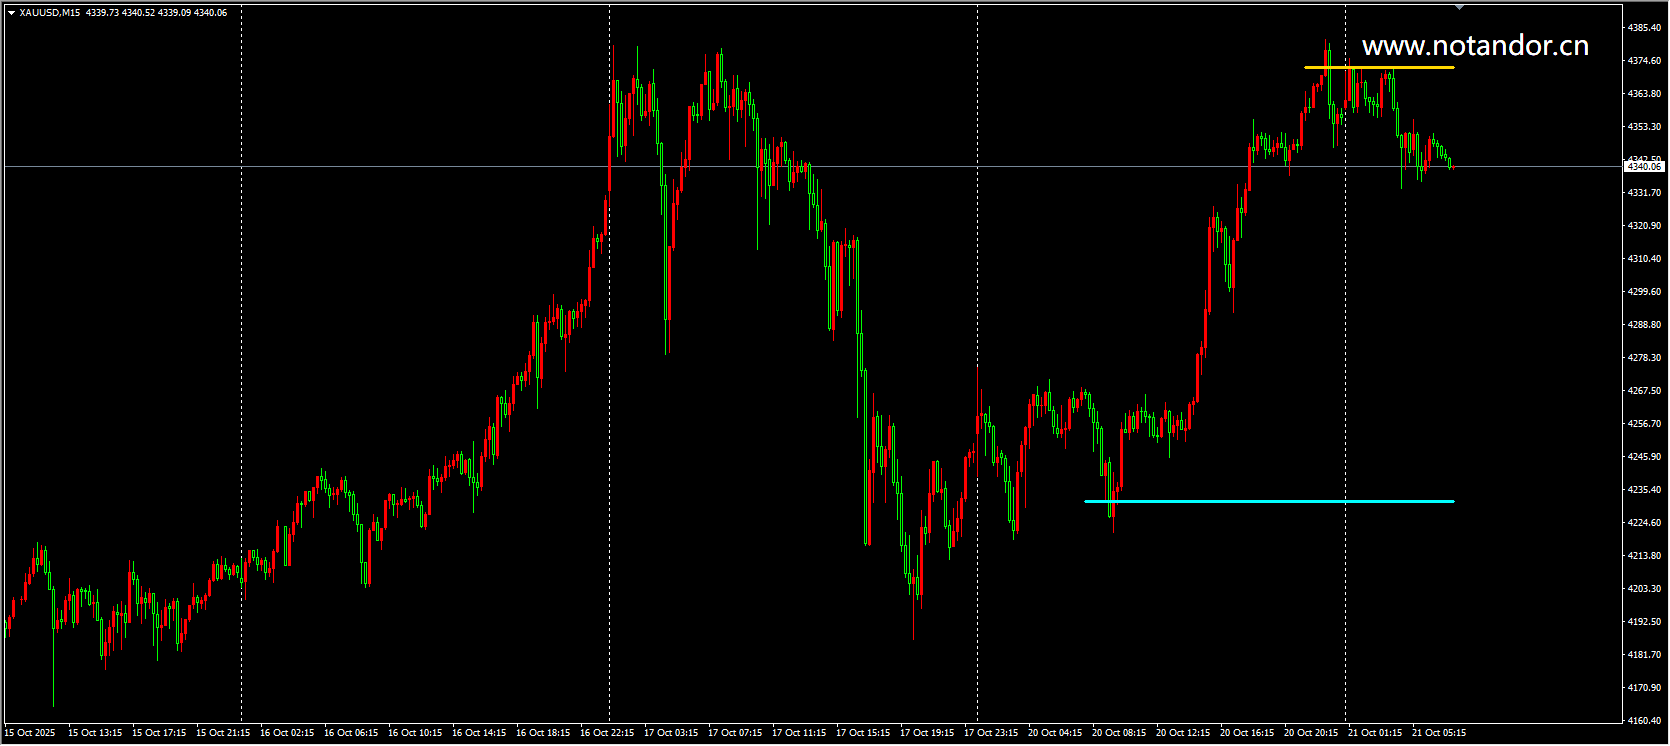Click the 4203.30 price scale label
This screenshot has height=746, width=1670.
tap(1645, 589)
